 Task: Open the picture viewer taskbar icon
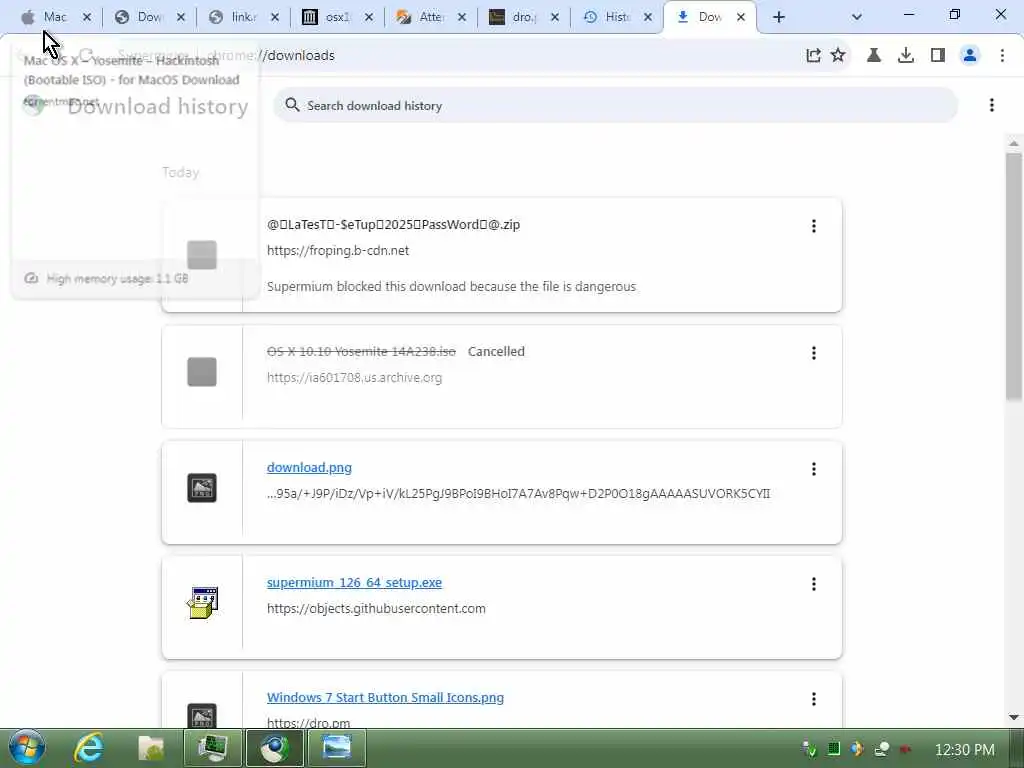(336, 748)
